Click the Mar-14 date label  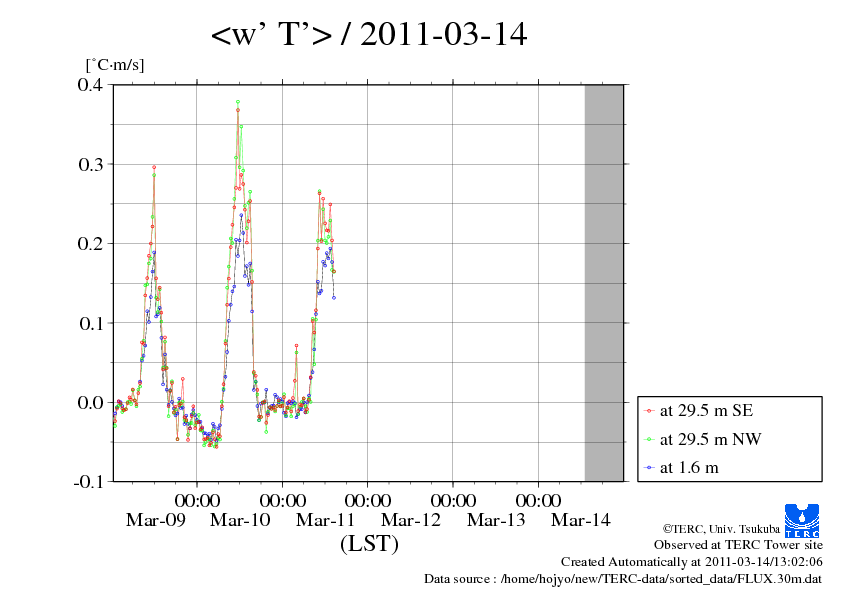coord(581,520)
